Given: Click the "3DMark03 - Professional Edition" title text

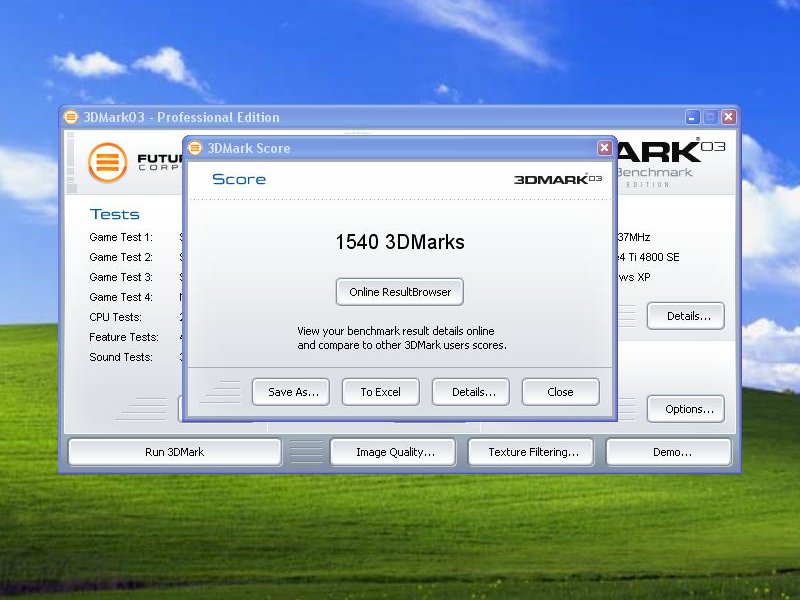Looking at the screenshot, I should point(182,117).
